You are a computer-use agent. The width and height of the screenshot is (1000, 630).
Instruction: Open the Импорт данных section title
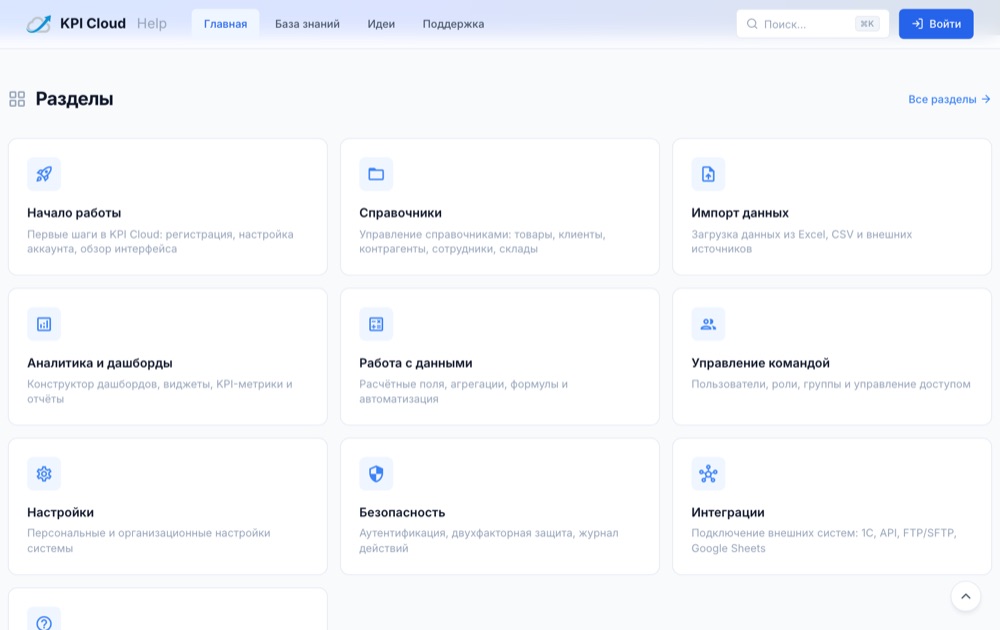pyautogui.click(x=740, y=213)
